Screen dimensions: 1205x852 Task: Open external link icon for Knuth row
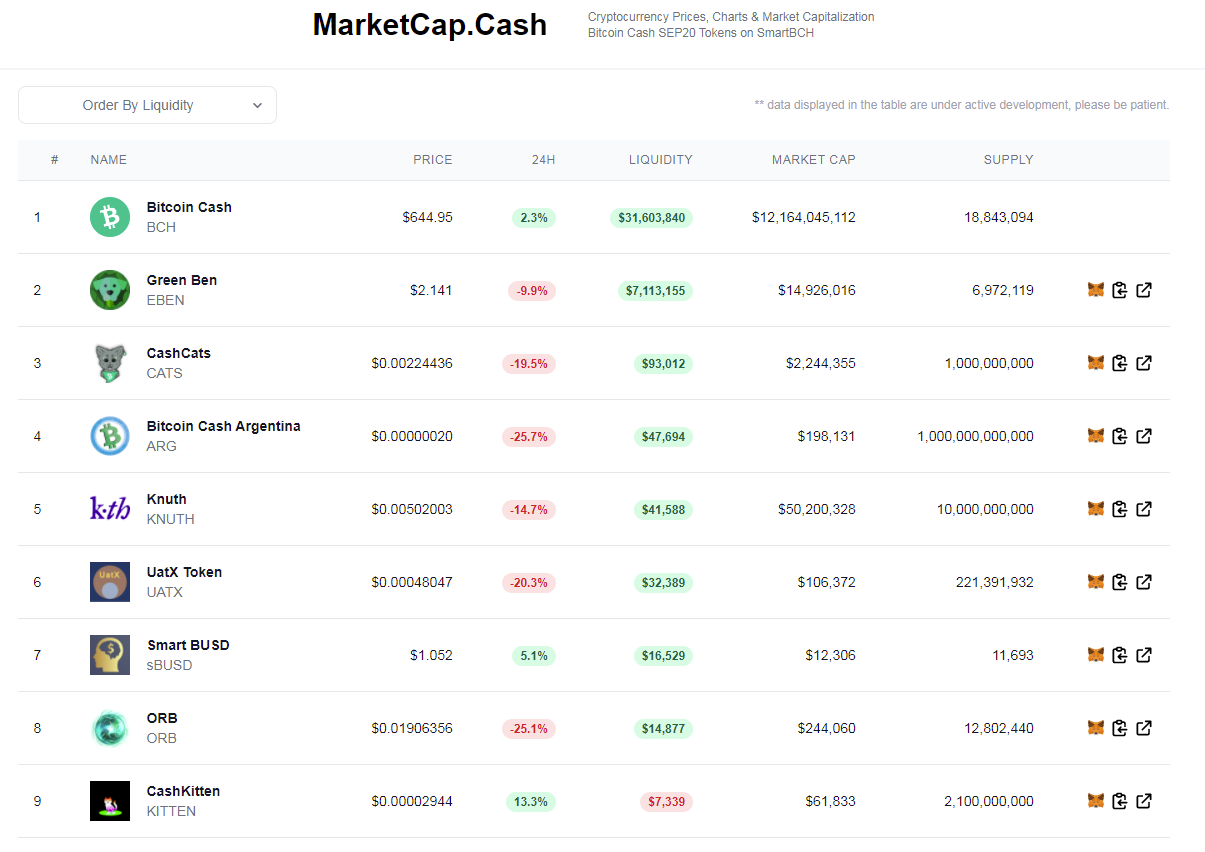tap(1144, 509)
